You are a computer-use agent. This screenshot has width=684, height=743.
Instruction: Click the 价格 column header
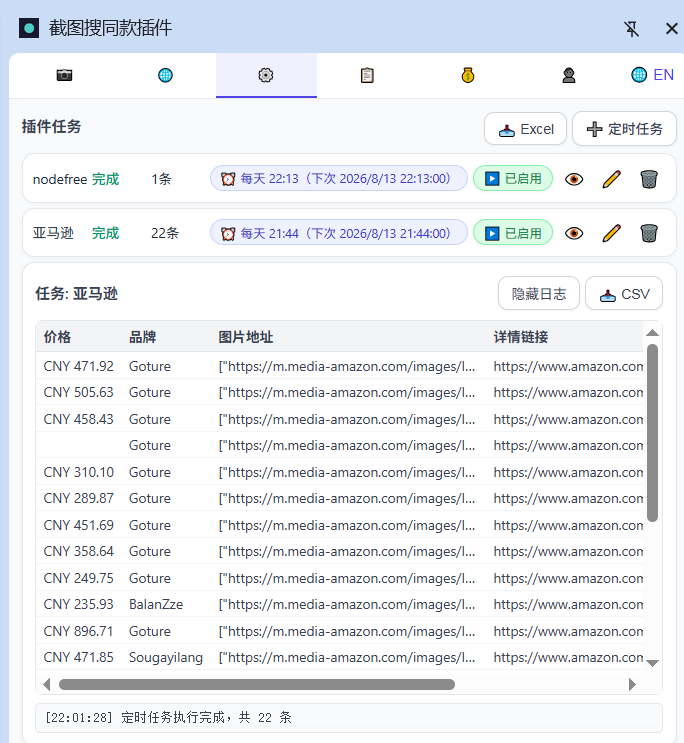tap(57, 337)
